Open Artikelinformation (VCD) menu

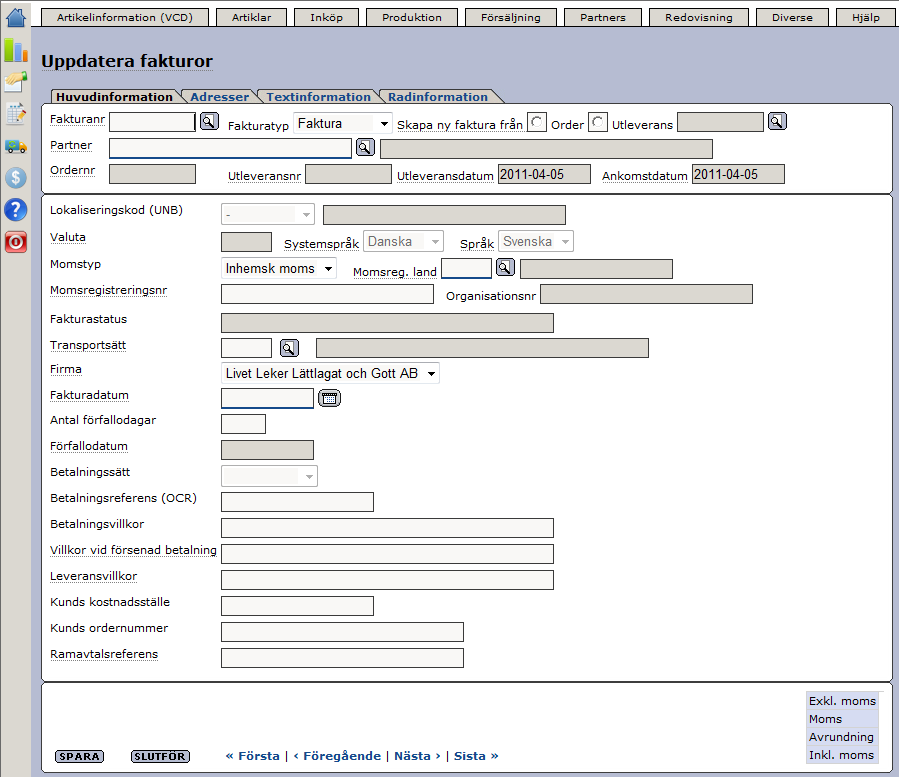(125, 17)
